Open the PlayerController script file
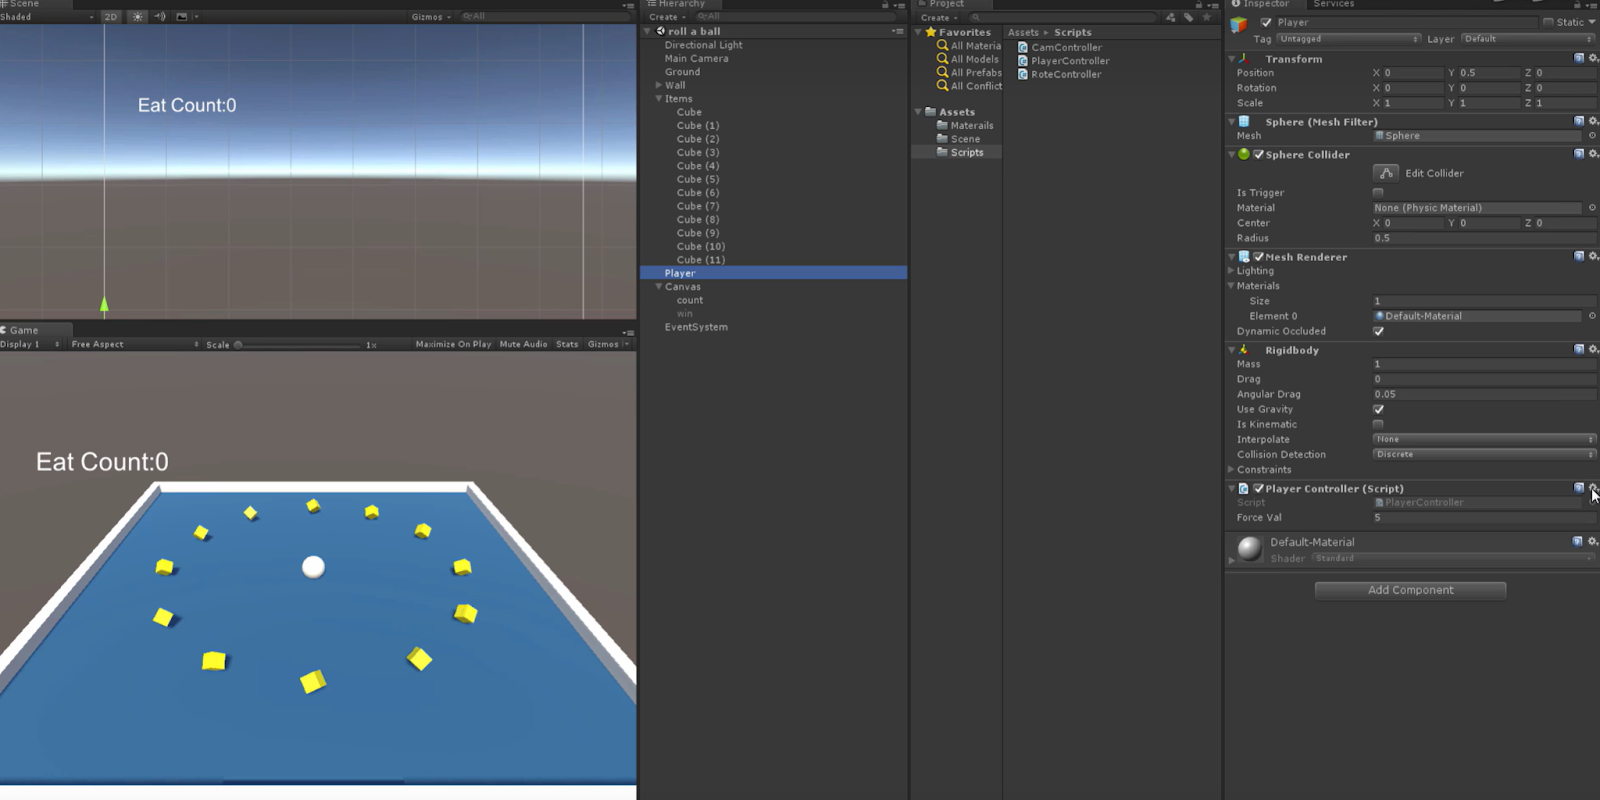This screenshot has height=800, width=1600. pyautogui.click(x=1069, y=61)
